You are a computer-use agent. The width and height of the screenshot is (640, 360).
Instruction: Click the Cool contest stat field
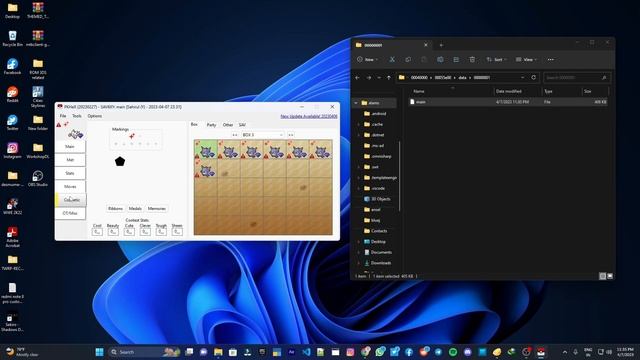(x=97, y=232)
